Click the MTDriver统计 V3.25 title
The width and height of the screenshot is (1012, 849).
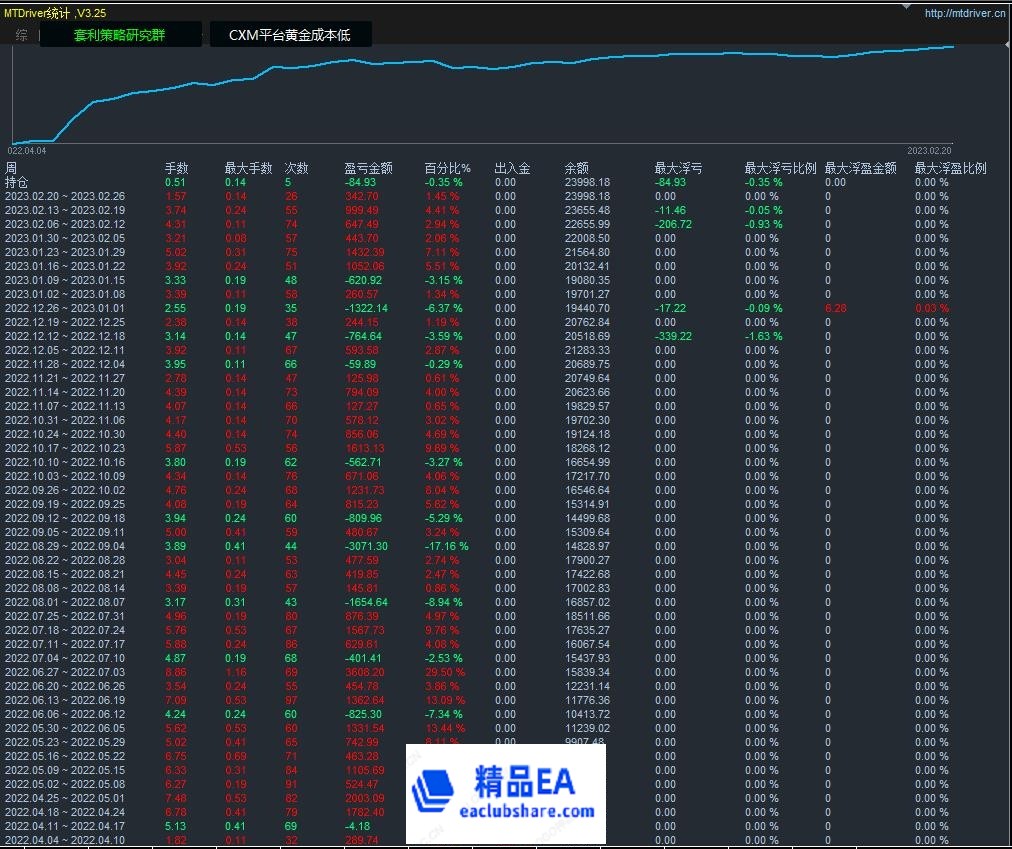[x=55, y=13]
